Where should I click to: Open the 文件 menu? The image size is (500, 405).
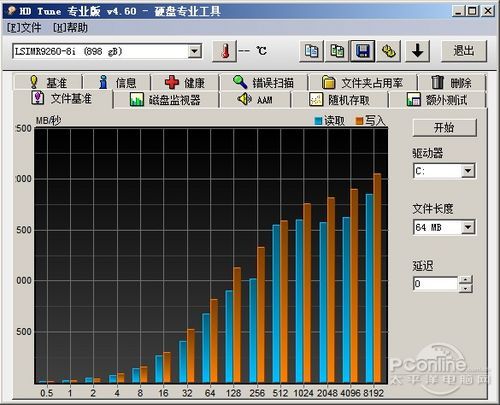24,28
